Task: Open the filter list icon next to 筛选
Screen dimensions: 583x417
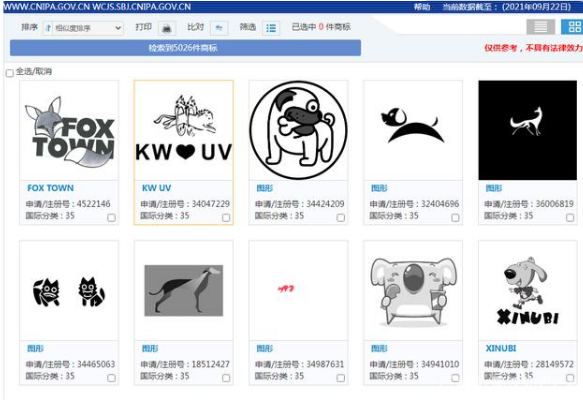Action: click(271, 28)
